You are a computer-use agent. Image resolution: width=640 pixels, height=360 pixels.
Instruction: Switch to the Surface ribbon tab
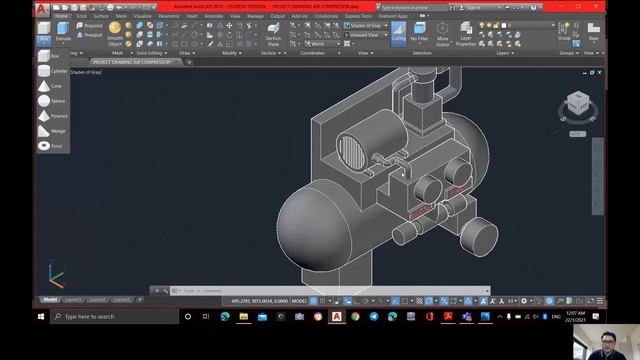pos(101,16)
